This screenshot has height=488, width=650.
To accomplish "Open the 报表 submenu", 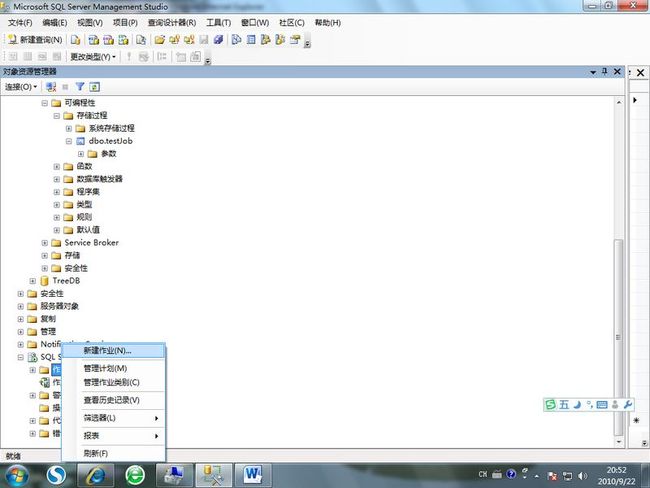I will click(x=113, y=436).
